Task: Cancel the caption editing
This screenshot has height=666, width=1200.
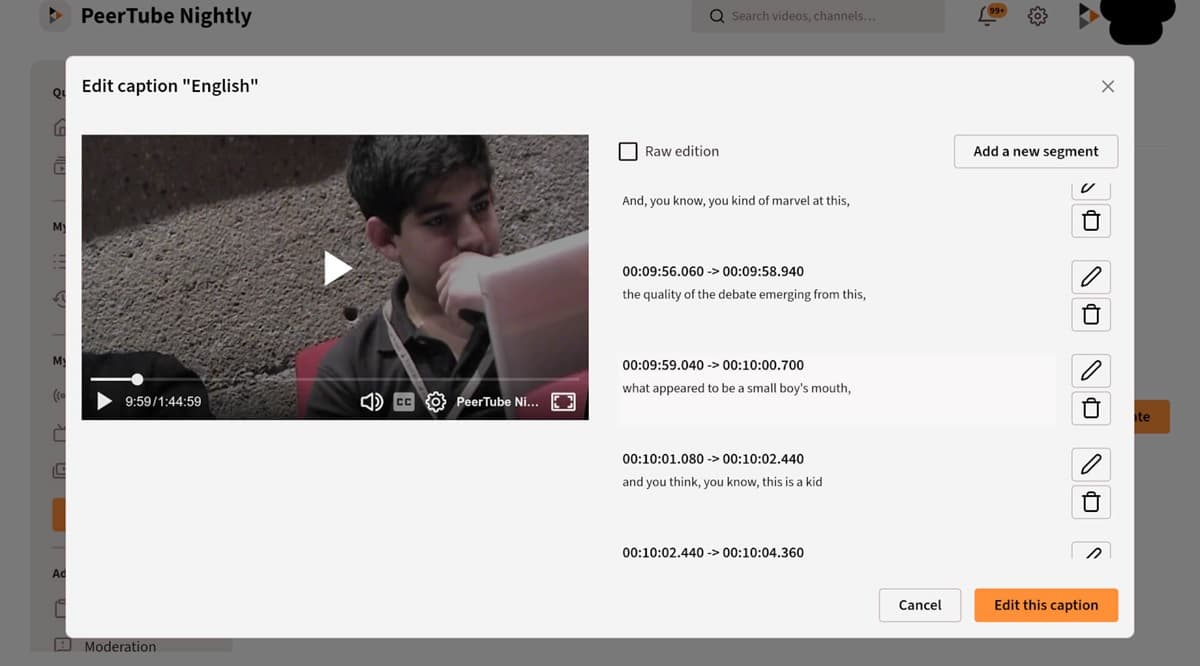Action: (920, 605)
